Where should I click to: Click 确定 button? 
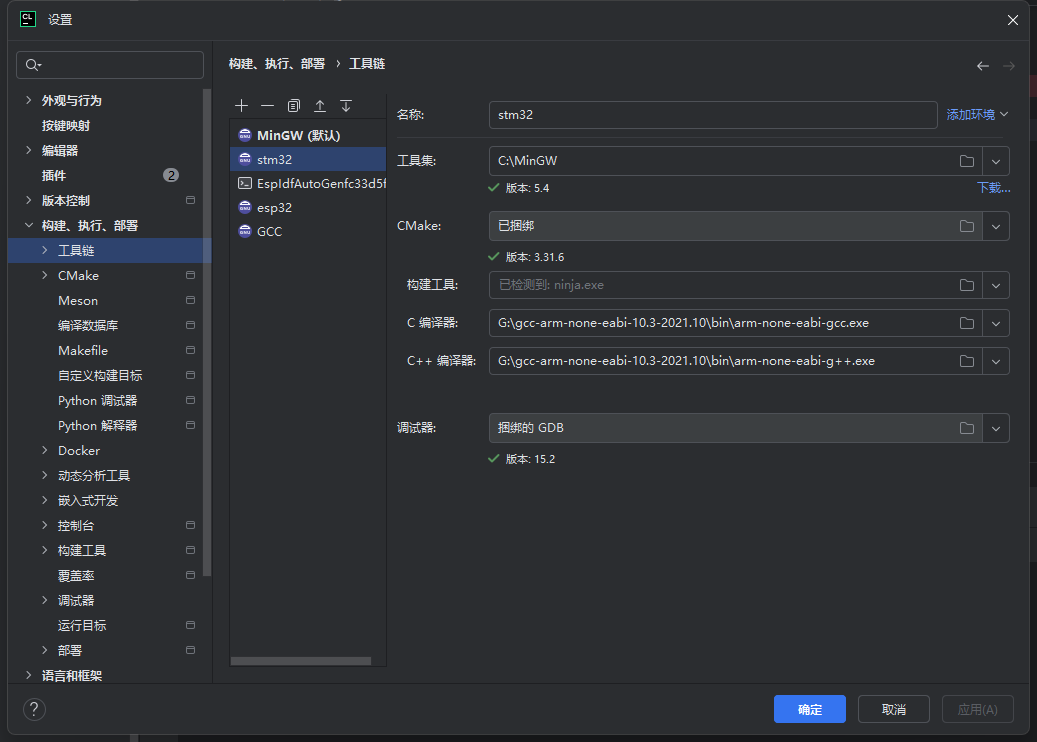click(x=809, y=710)
